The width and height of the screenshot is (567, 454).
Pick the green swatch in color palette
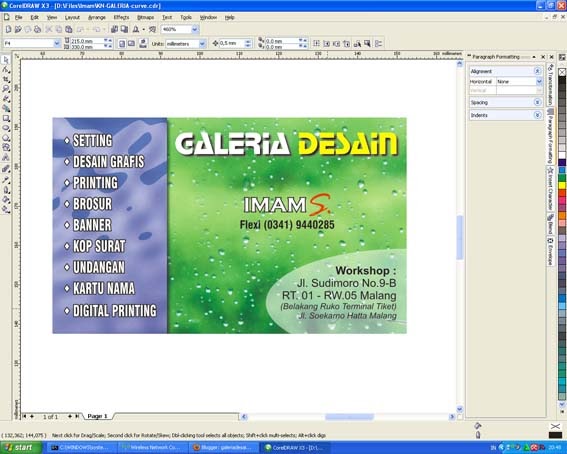562,178
